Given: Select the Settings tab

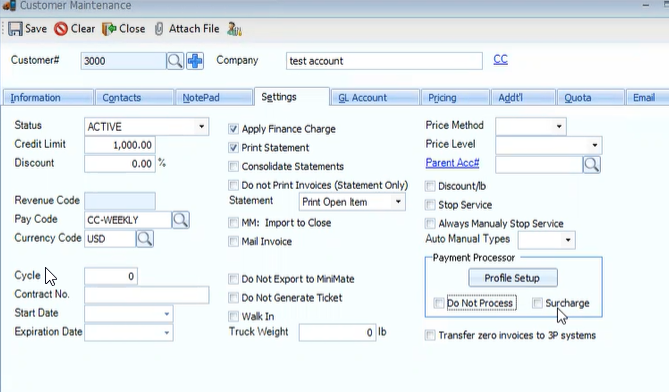Looking at the screenshot, I should 292,97.
